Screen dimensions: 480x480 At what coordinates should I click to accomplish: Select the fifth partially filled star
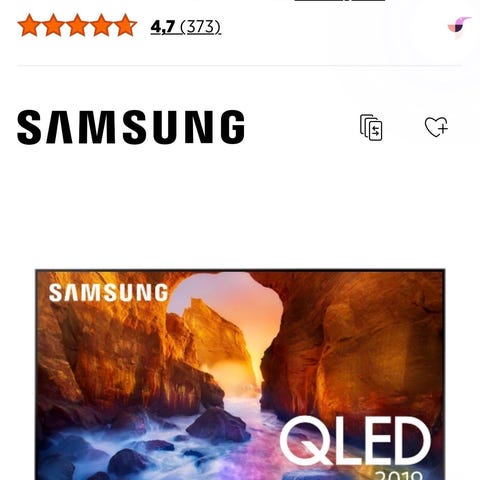tap(125, 25)
